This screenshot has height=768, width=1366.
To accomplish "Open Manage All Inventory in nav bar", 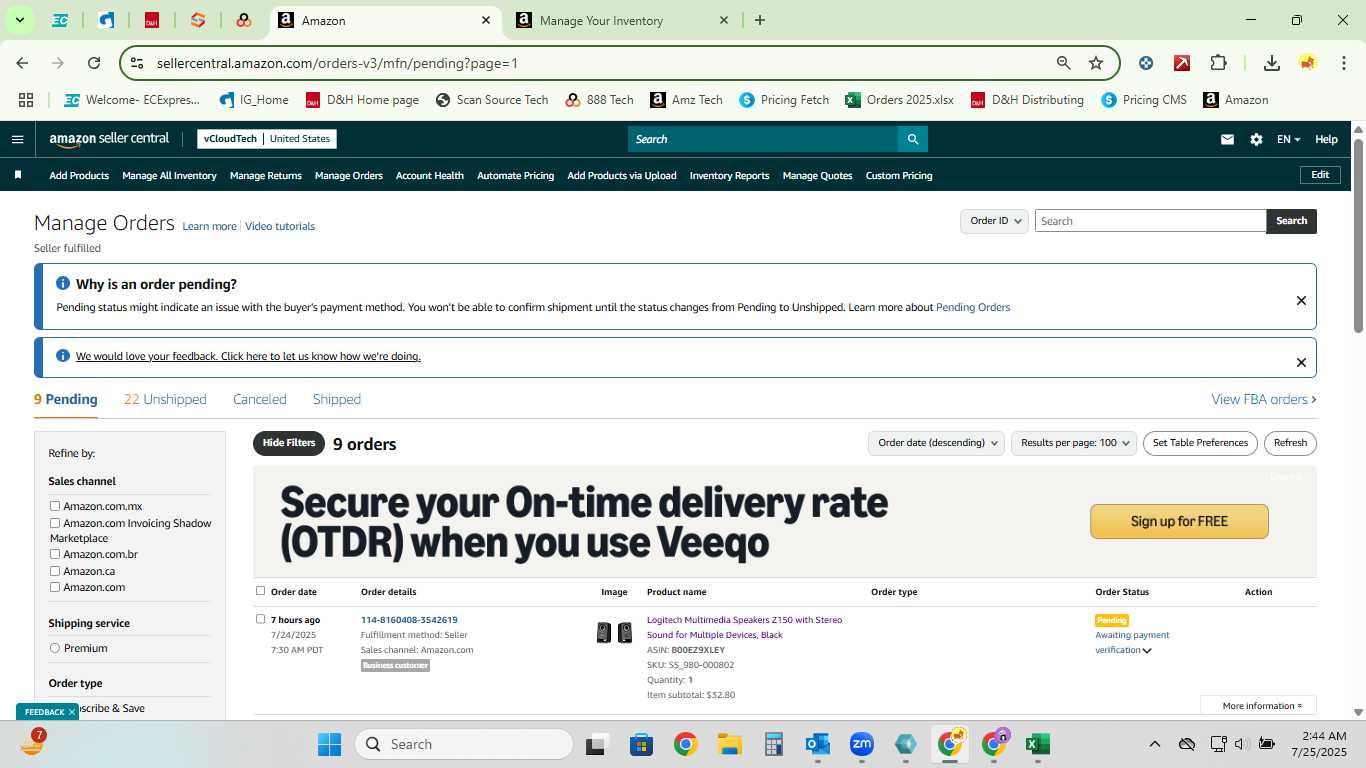I will (169, 175).
